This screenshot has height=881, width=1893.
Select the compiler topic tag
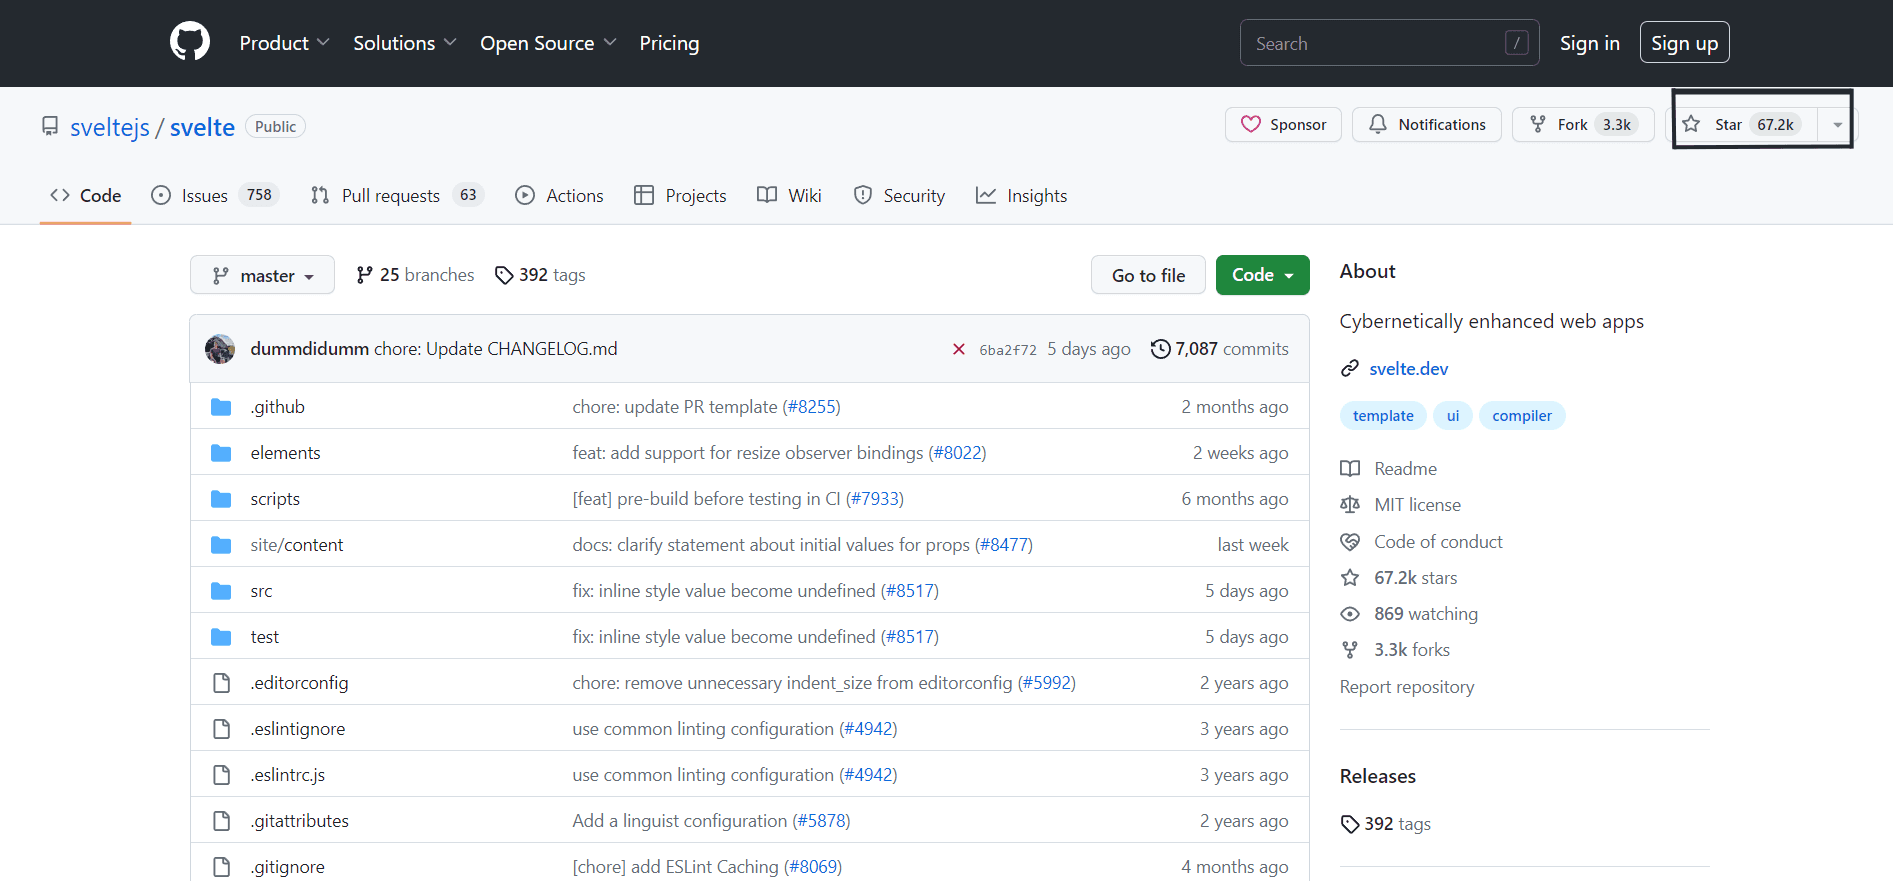(x=1521, y=416)
